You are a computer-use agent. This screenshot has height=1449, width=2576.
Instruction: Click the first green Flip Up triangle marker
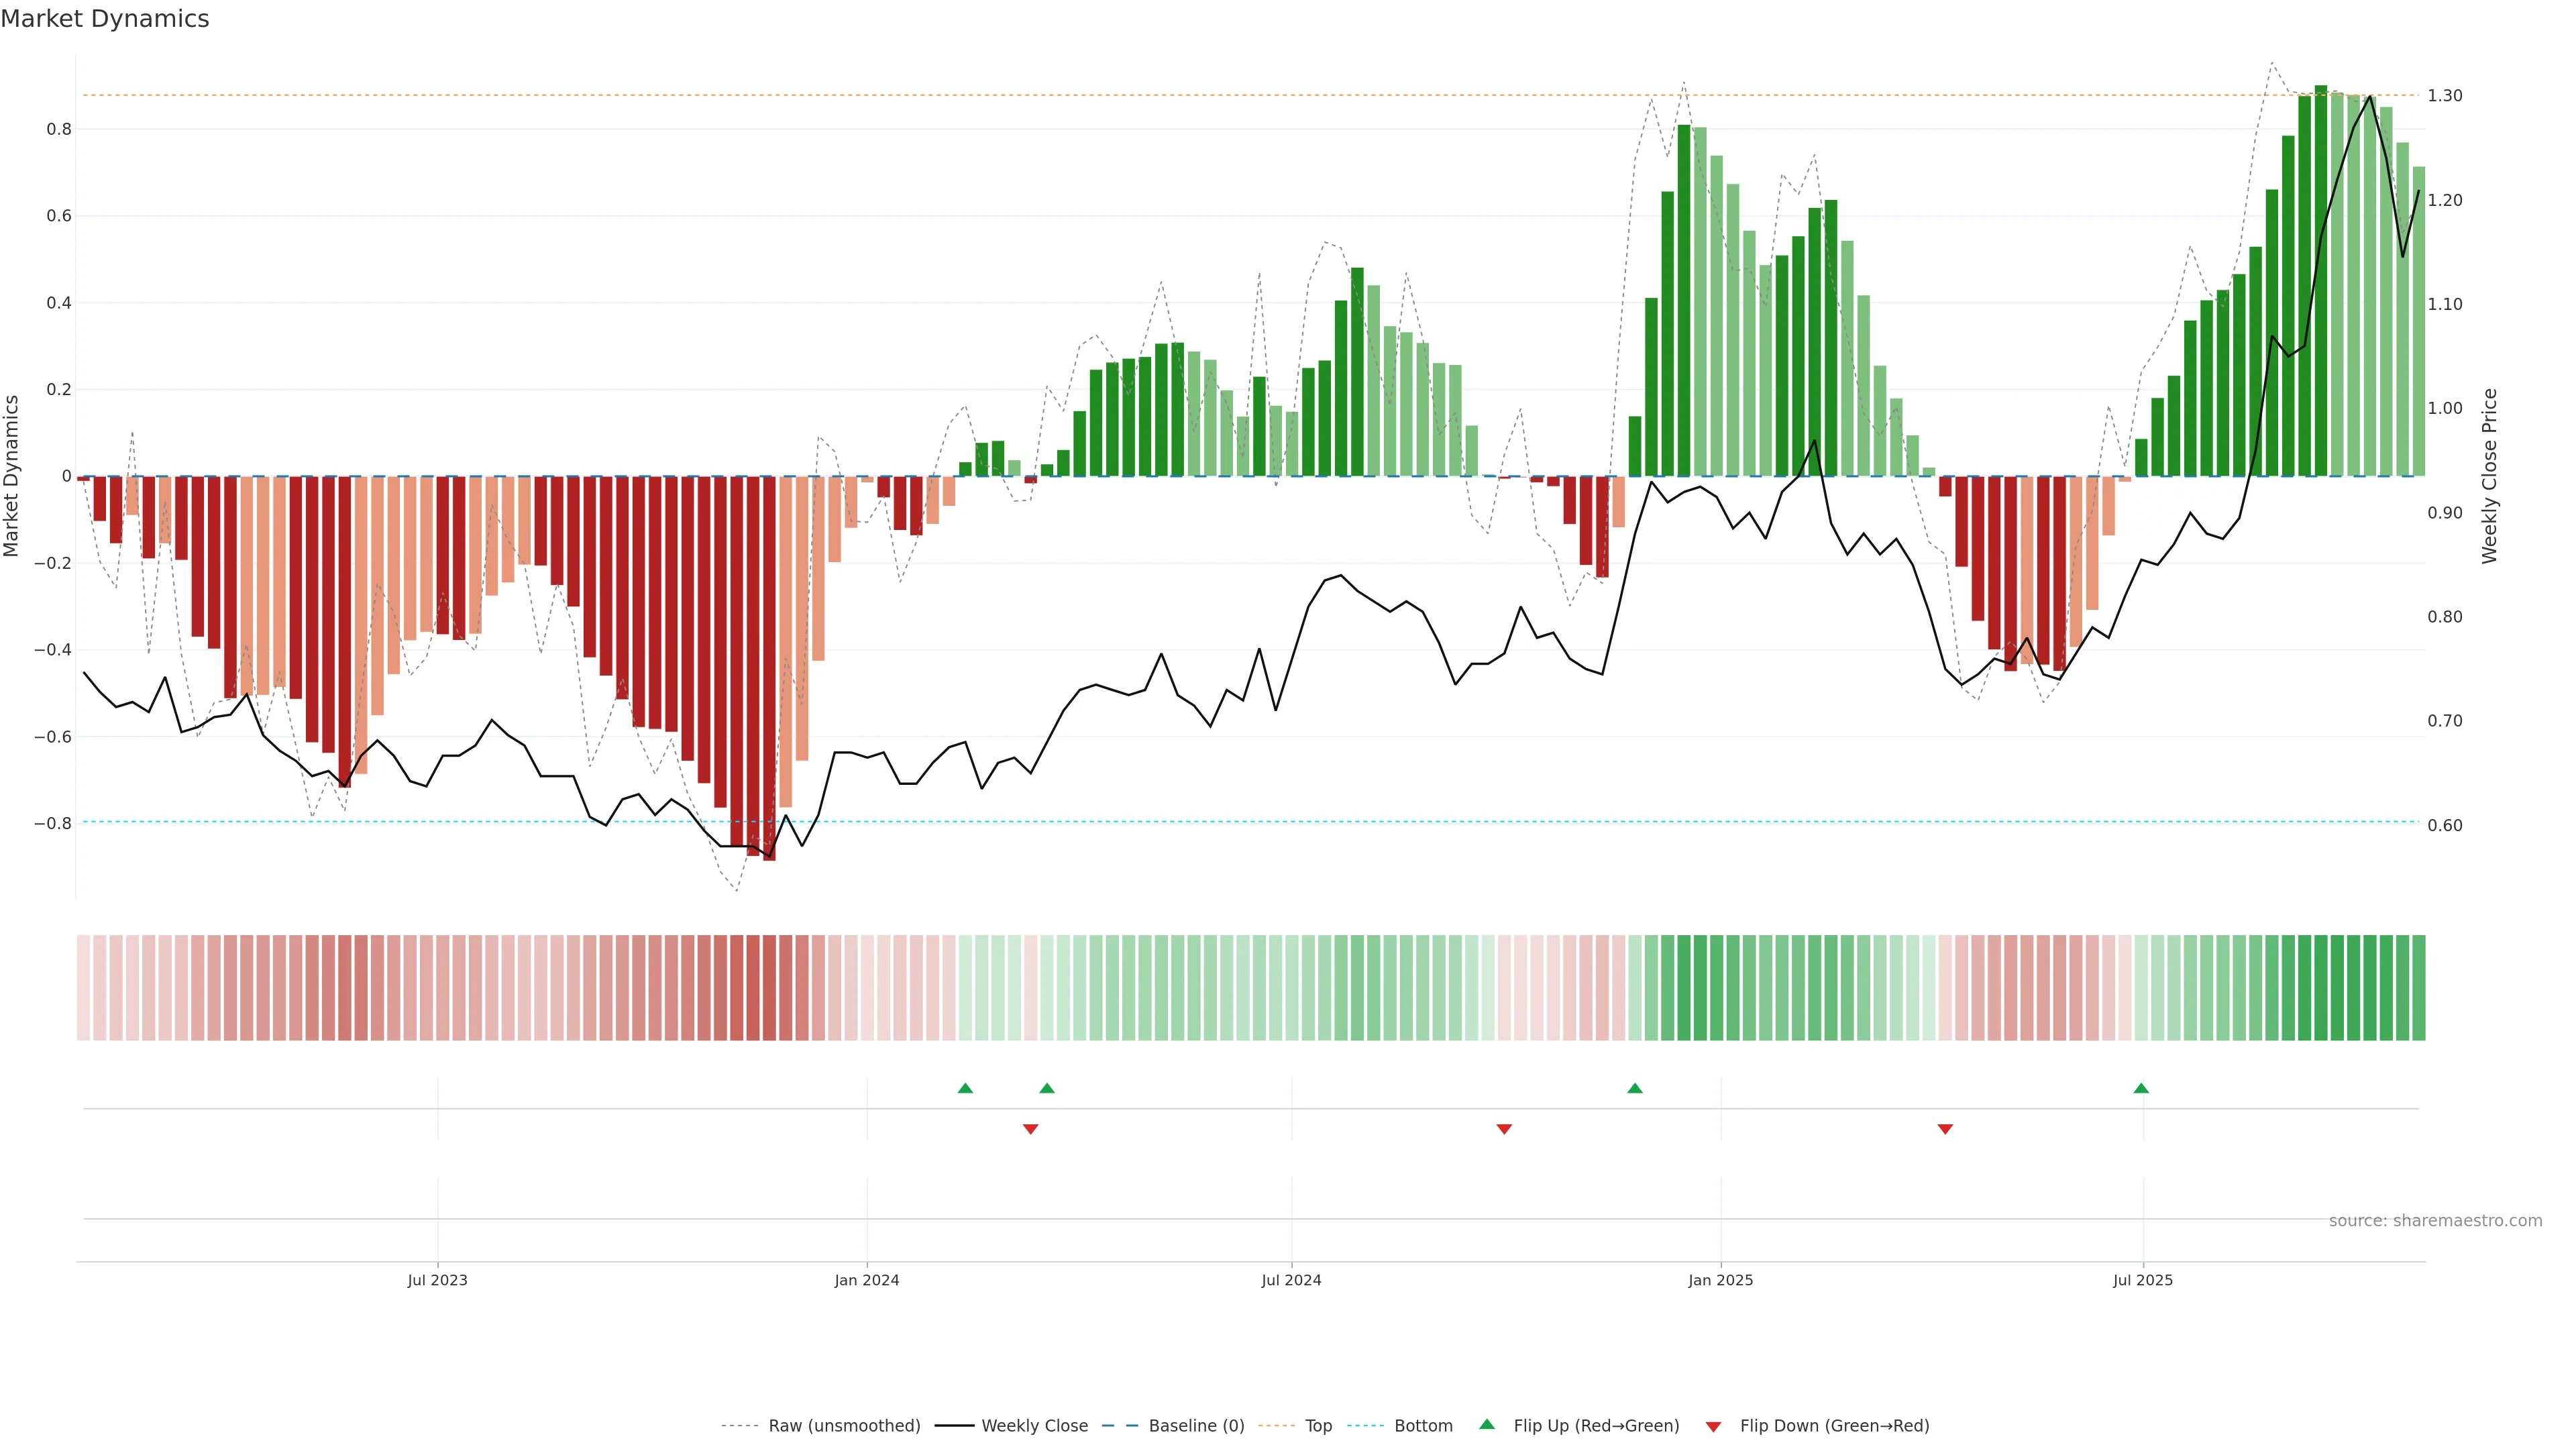tap(965, 1088)
